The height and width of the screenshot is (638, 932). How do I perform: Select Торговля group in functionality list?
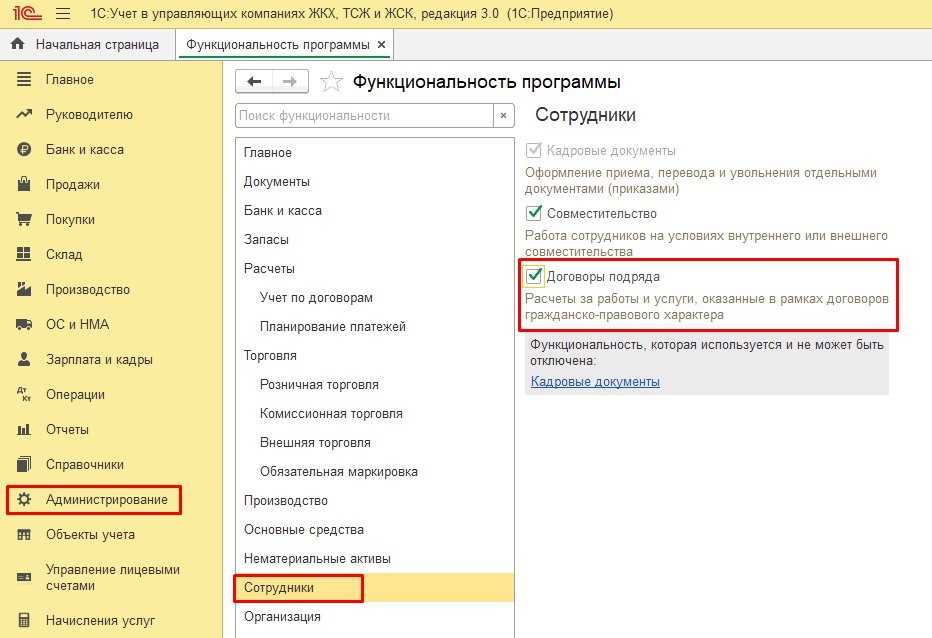tap(268, 355)
